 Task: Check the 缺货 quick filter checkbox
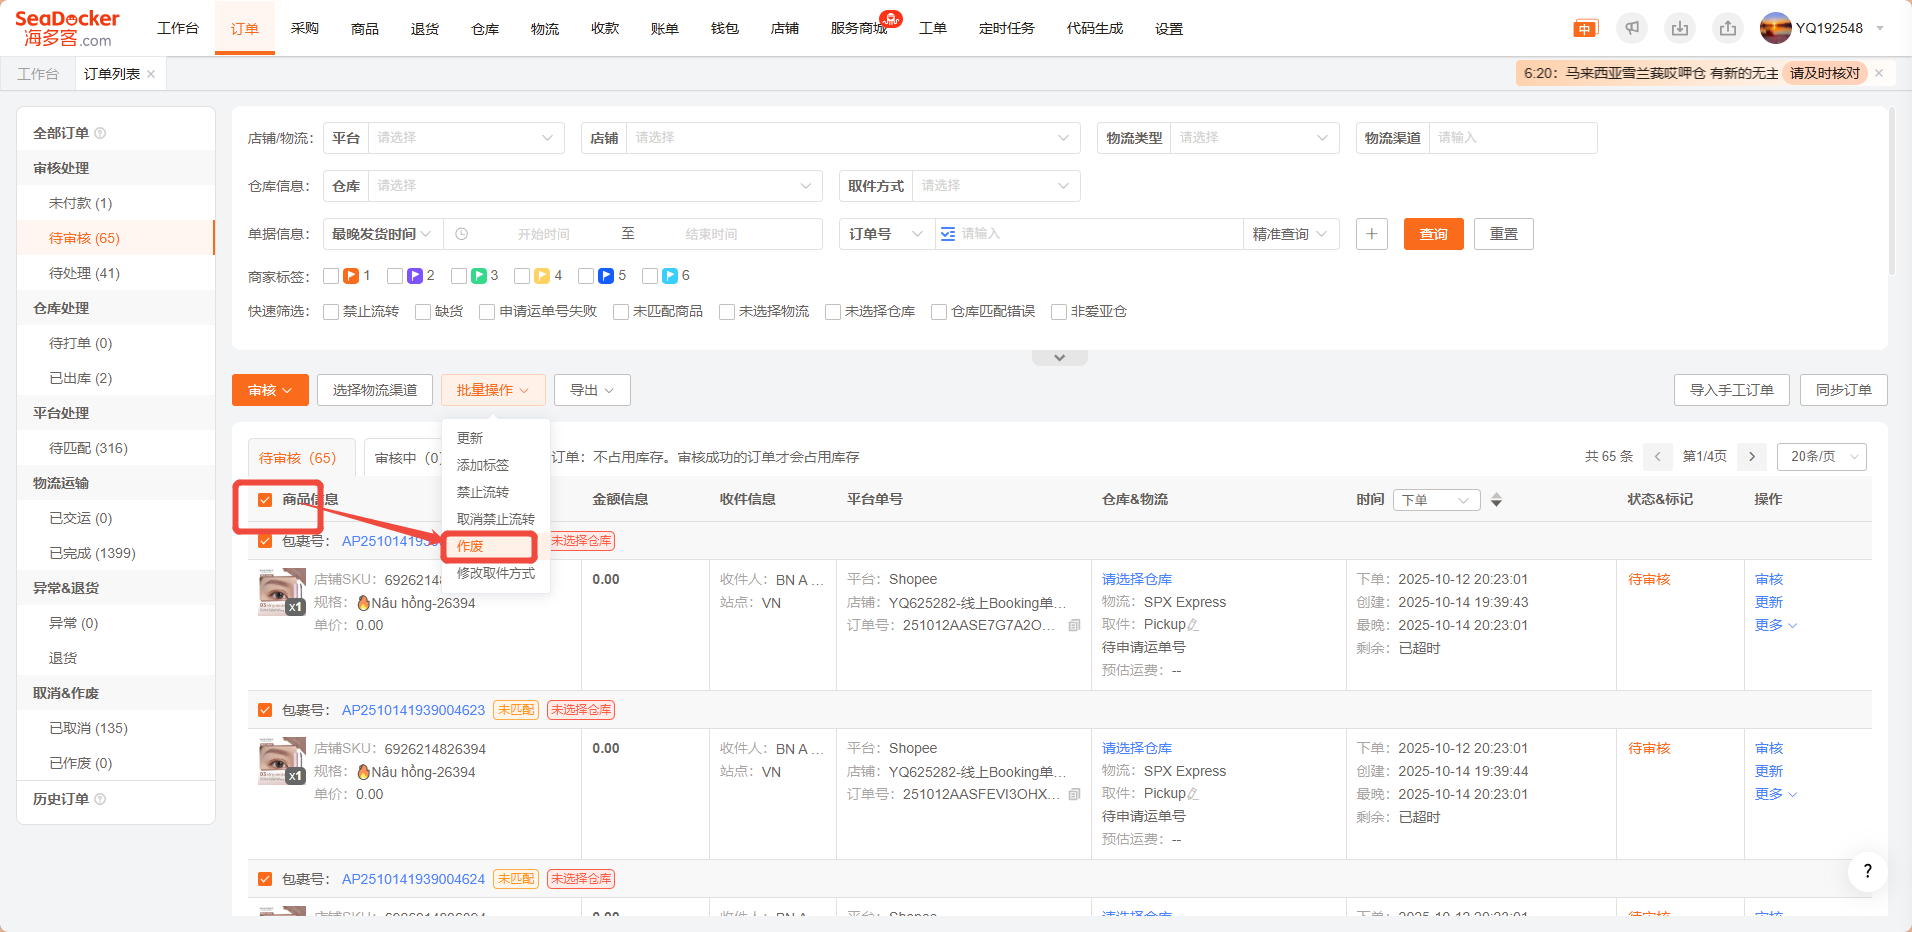[x=423, y=312]
